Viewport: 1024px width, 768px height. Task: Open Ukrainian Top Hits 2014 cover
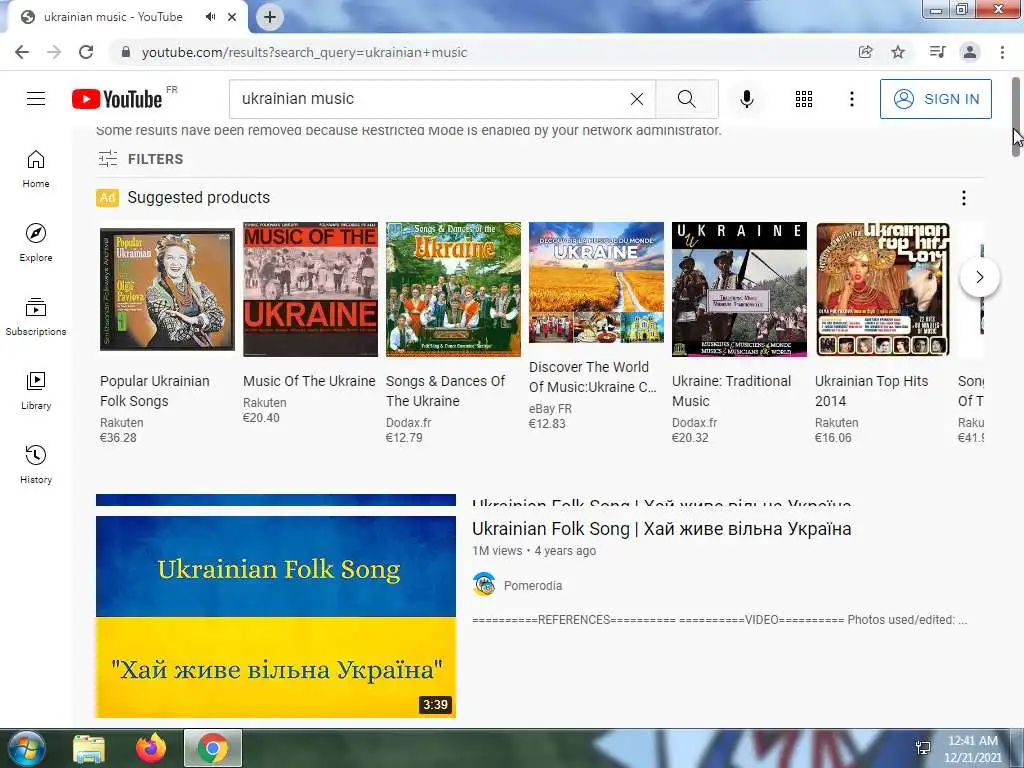(x=882, y=289)
